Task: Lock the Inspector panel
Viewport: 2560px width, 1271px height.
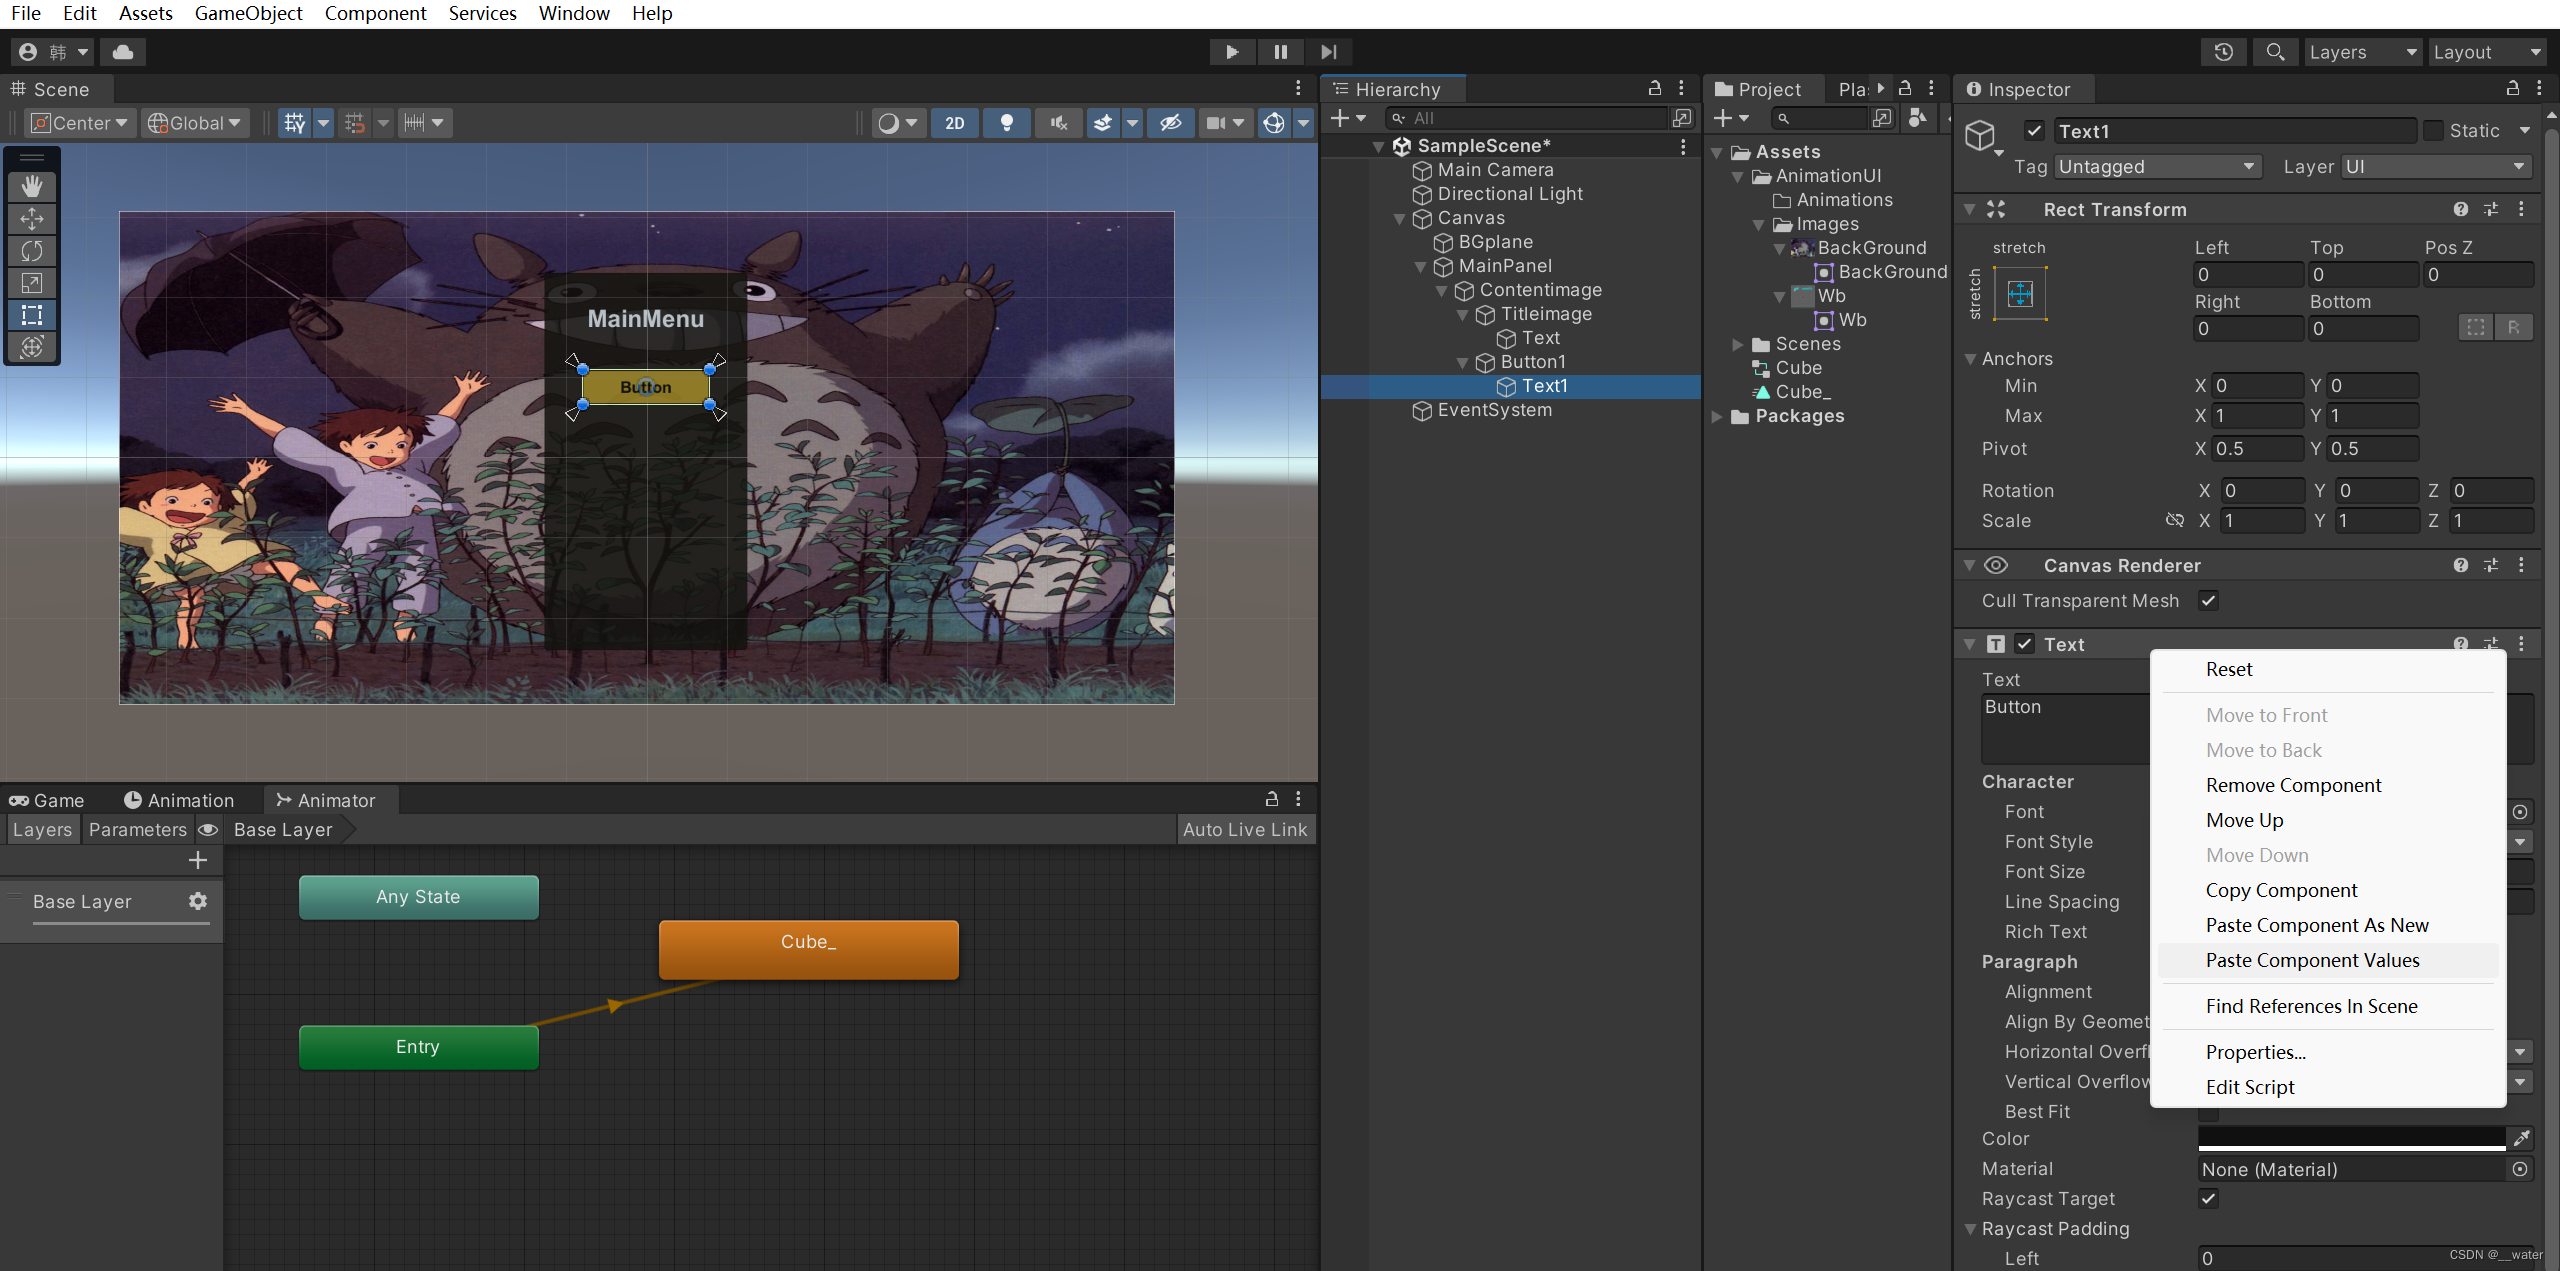Action: click(2513, 89)
